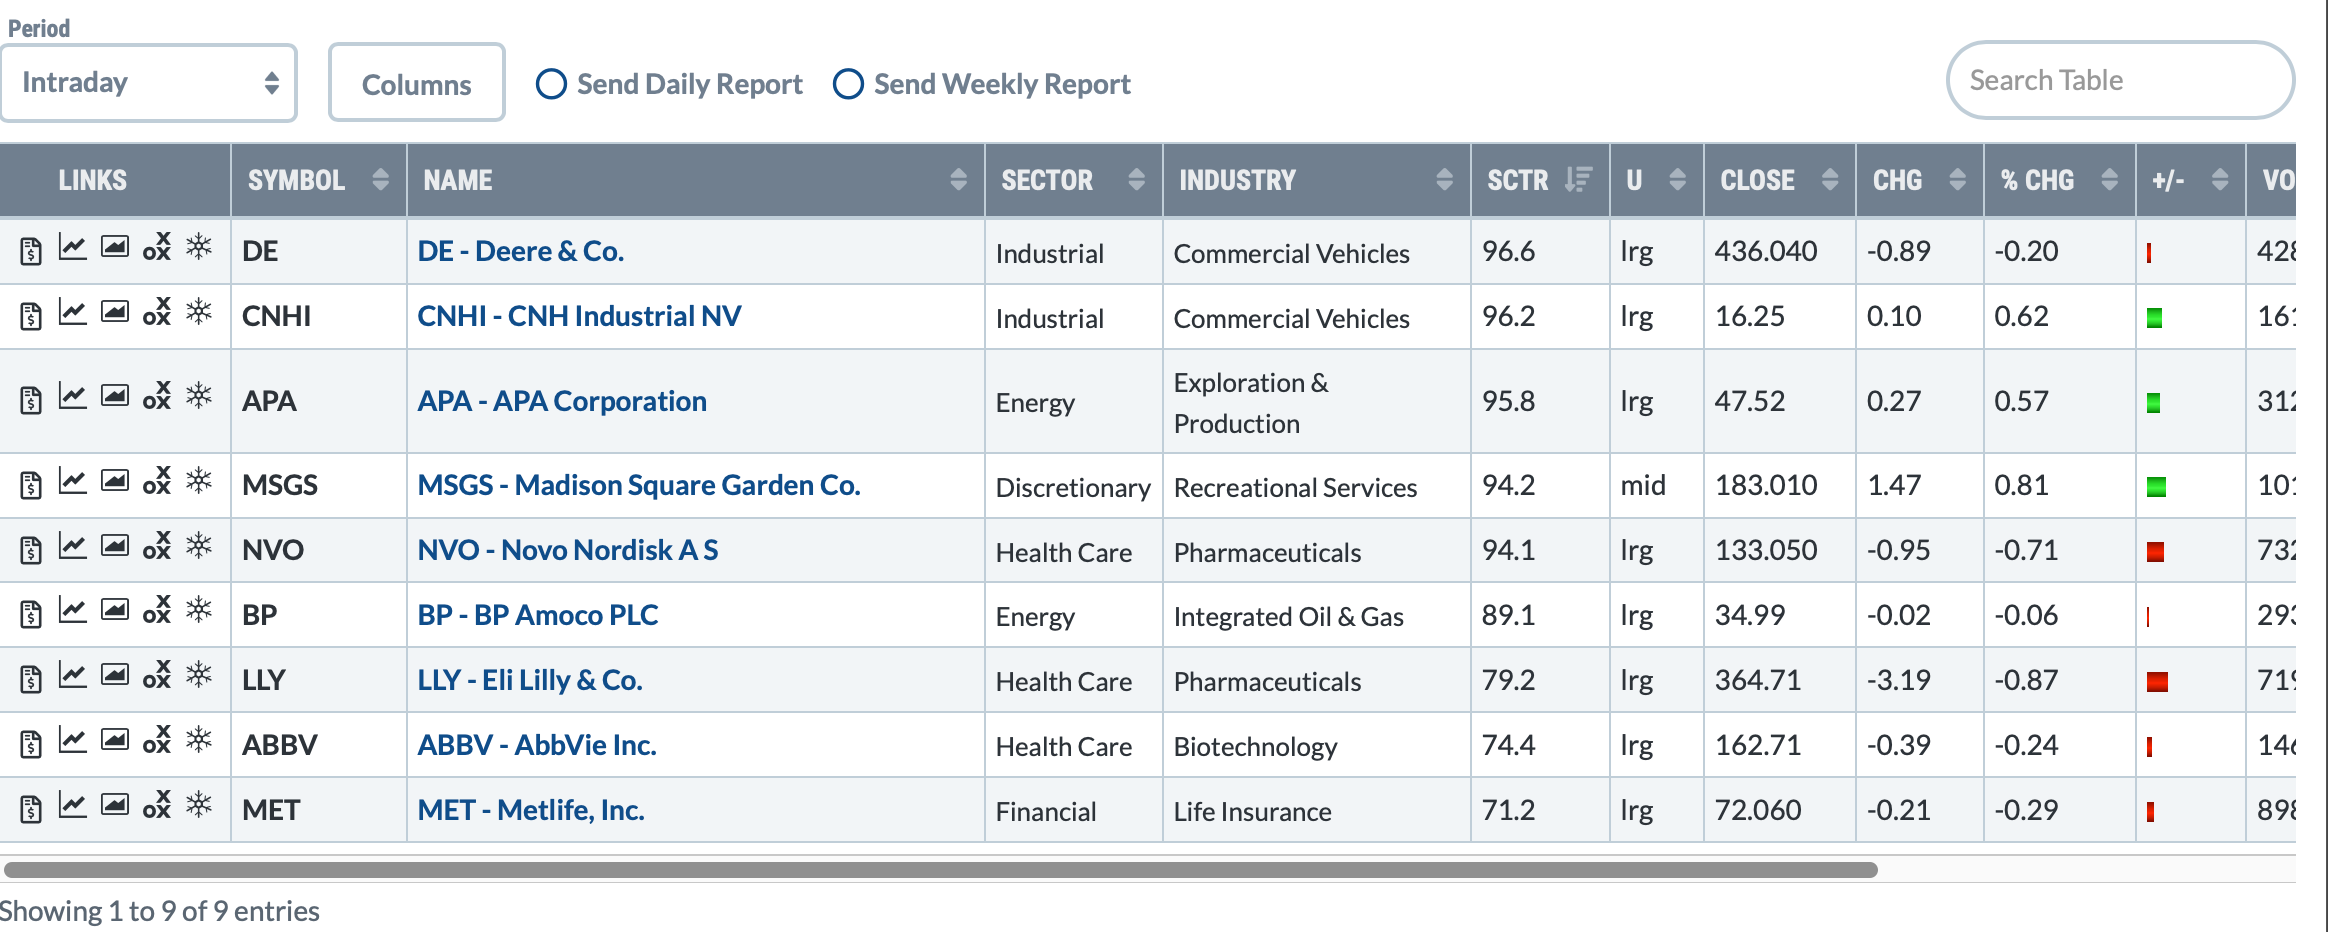Open ABBV - AbbVie Inc. link

[x=537, y=745]
